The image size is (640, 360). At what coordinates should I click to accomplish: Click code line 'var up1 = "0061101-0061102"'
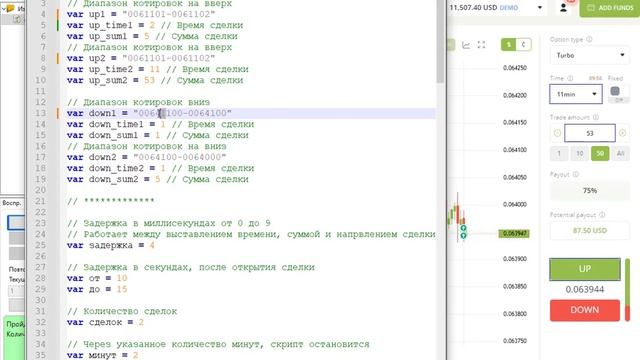(141, 14)
